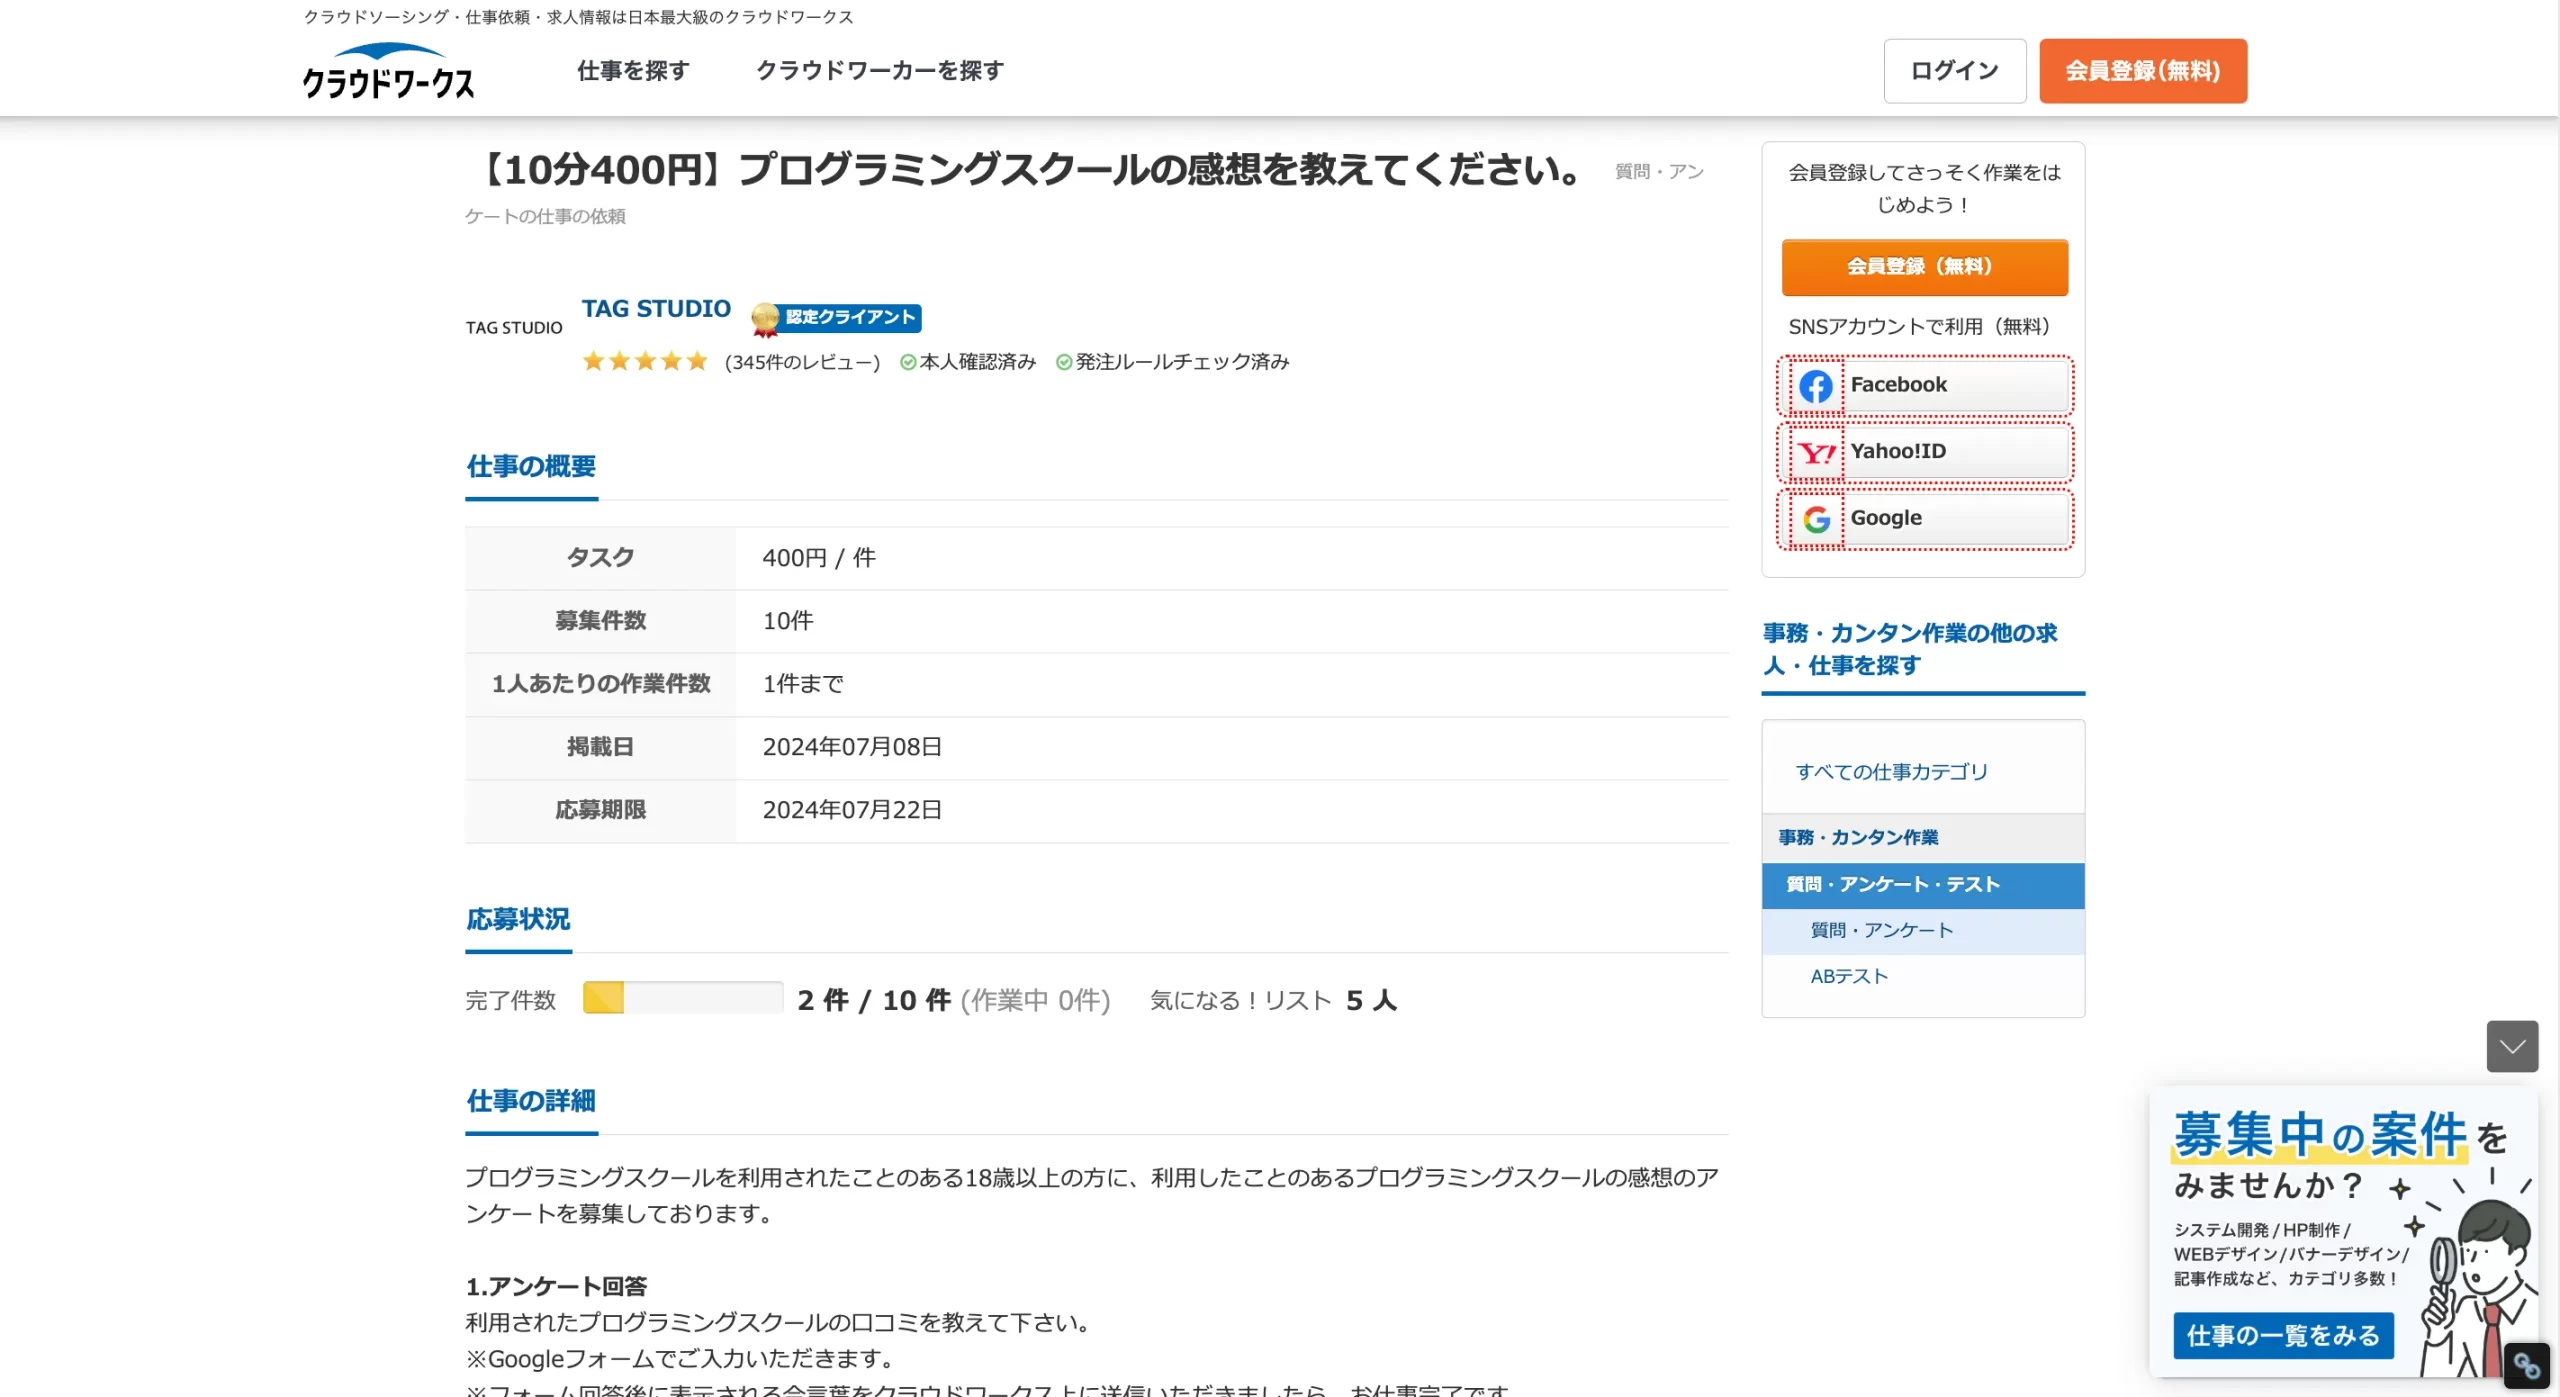Collapse the floating banner with chevron button
The width and height of the screenshot is (2560, 1397).
2512,1046
